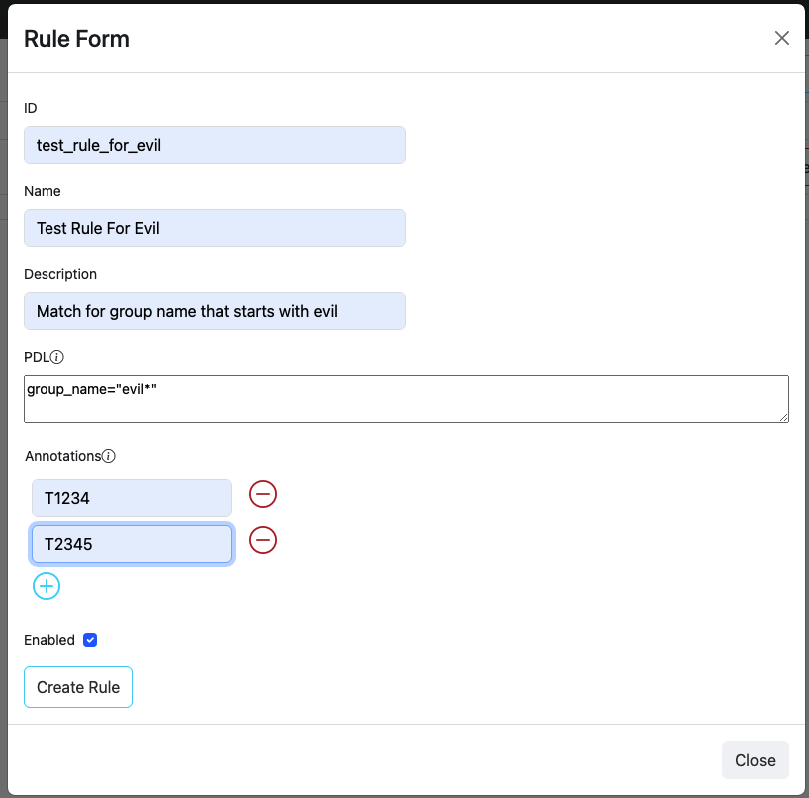Viewport: 809px width, 798px height.
Task: Click the Name field label
Action: tap(42, 191)
